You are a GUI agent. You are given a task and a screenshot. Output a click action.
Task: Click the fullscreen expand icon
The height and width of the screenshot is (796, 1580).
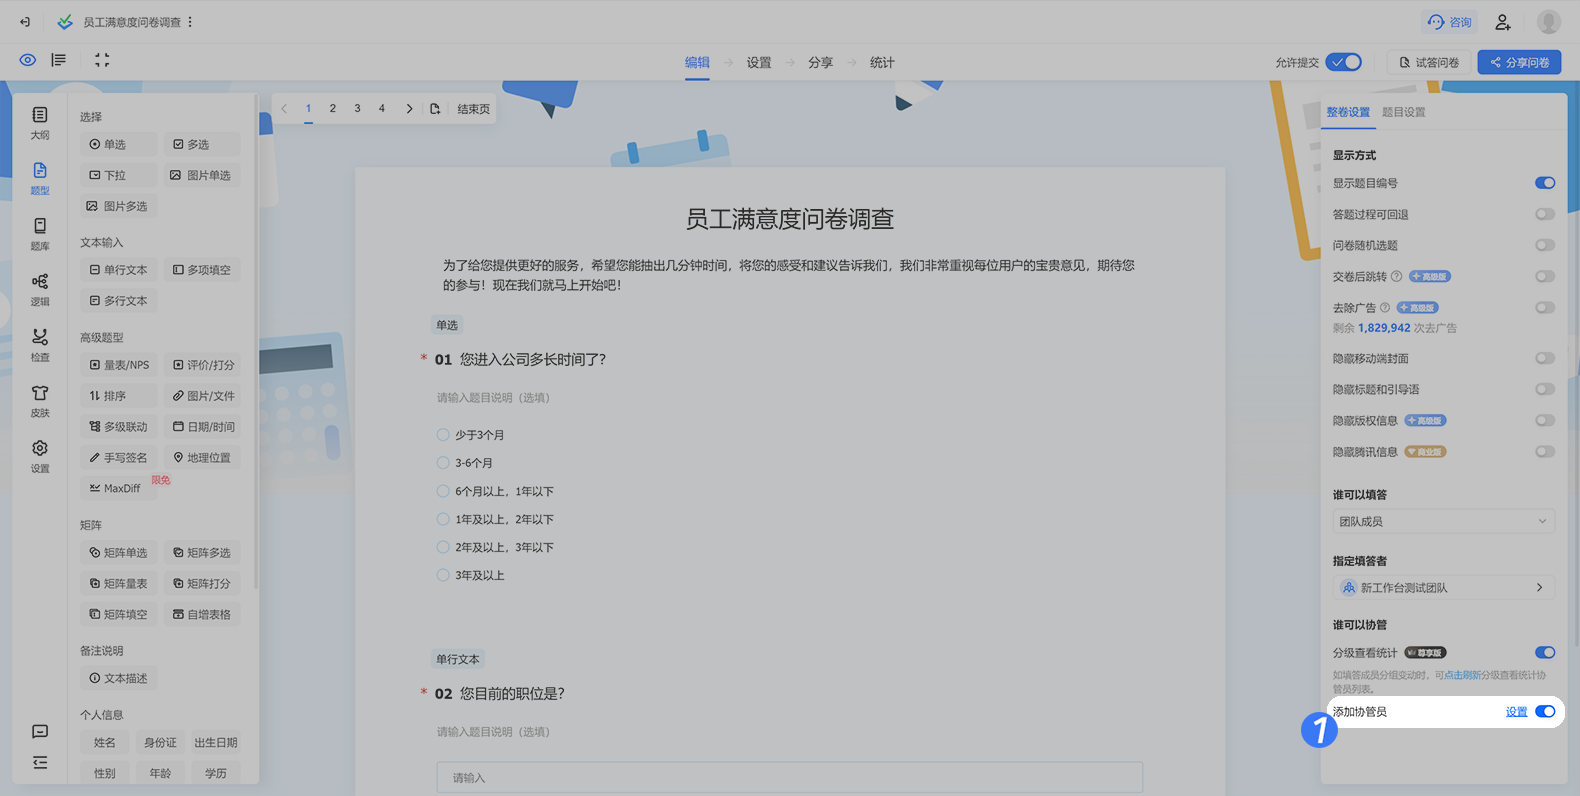tap(102, 60)
